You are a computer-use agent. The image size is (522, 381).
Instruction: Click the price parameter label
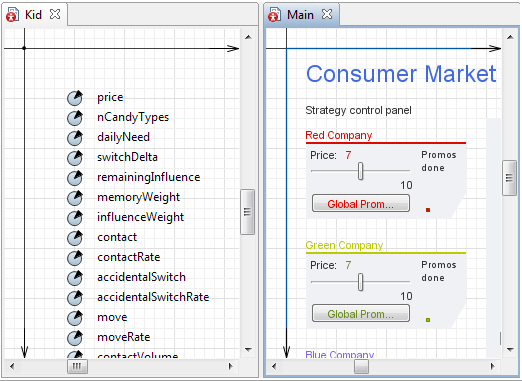tap(110, 97)
